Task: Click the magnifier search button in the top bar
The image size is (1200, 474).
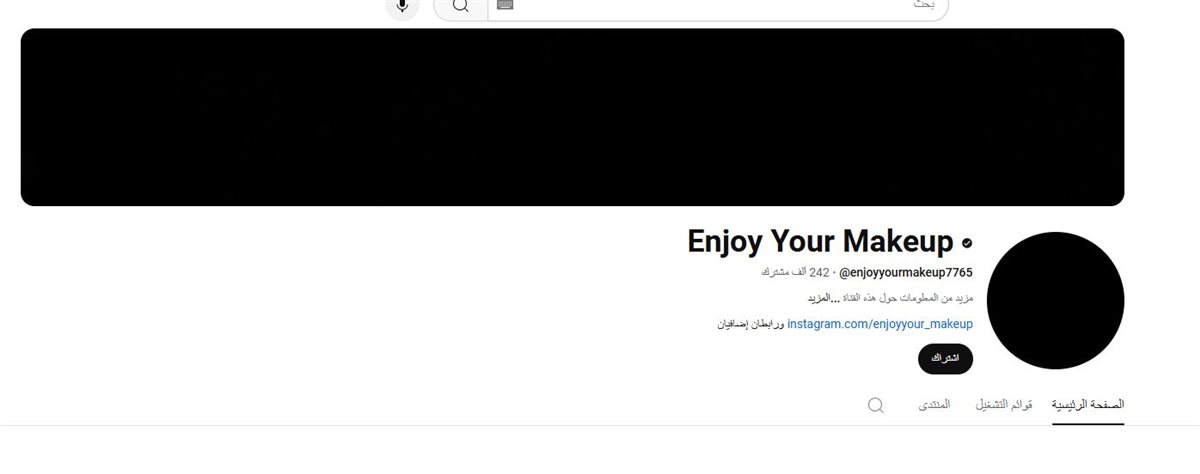Action: click(x=460, y=5)
